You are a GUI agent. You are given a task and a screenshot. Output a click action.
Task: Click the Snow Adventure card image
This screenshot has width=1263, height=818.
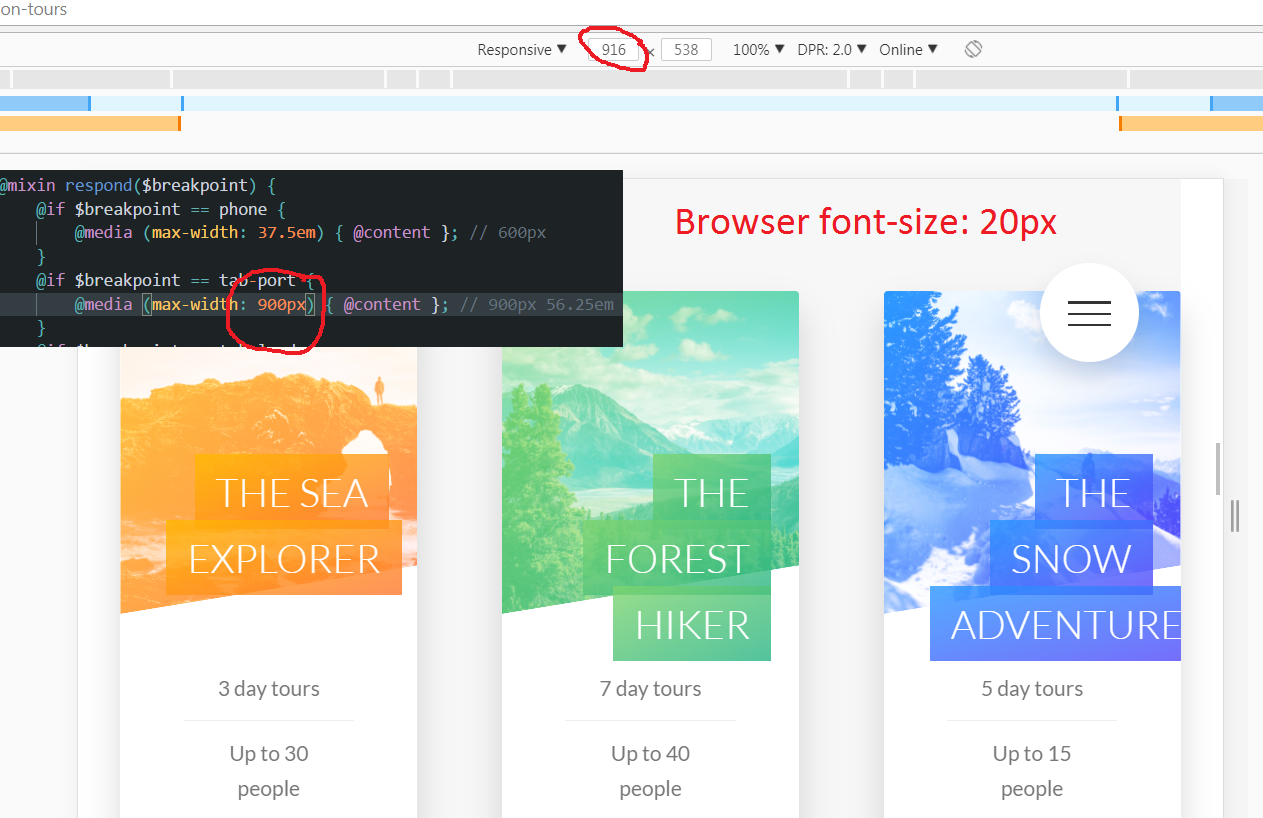(x=1032, y=452)
